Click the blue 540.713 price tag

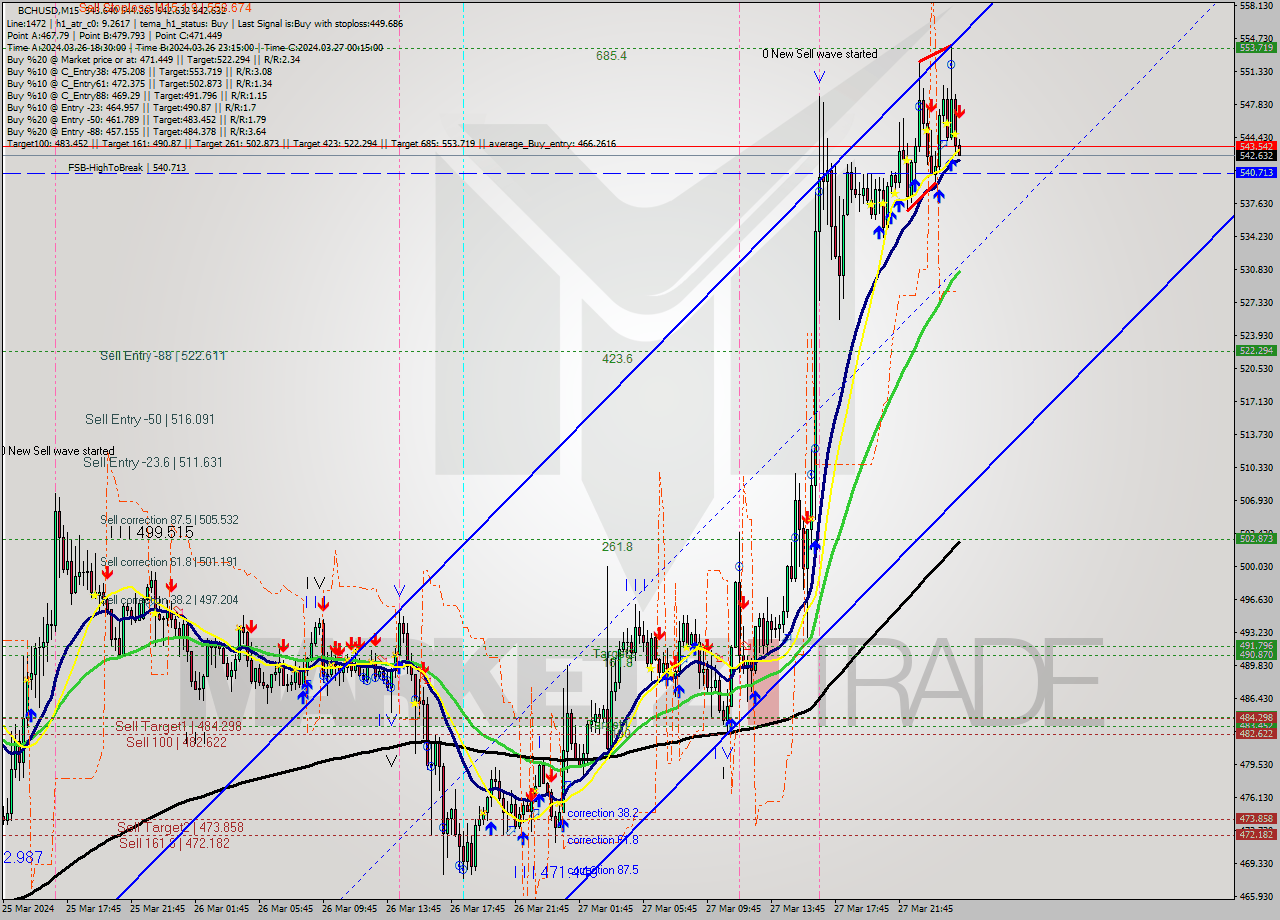pos(1256,173)
